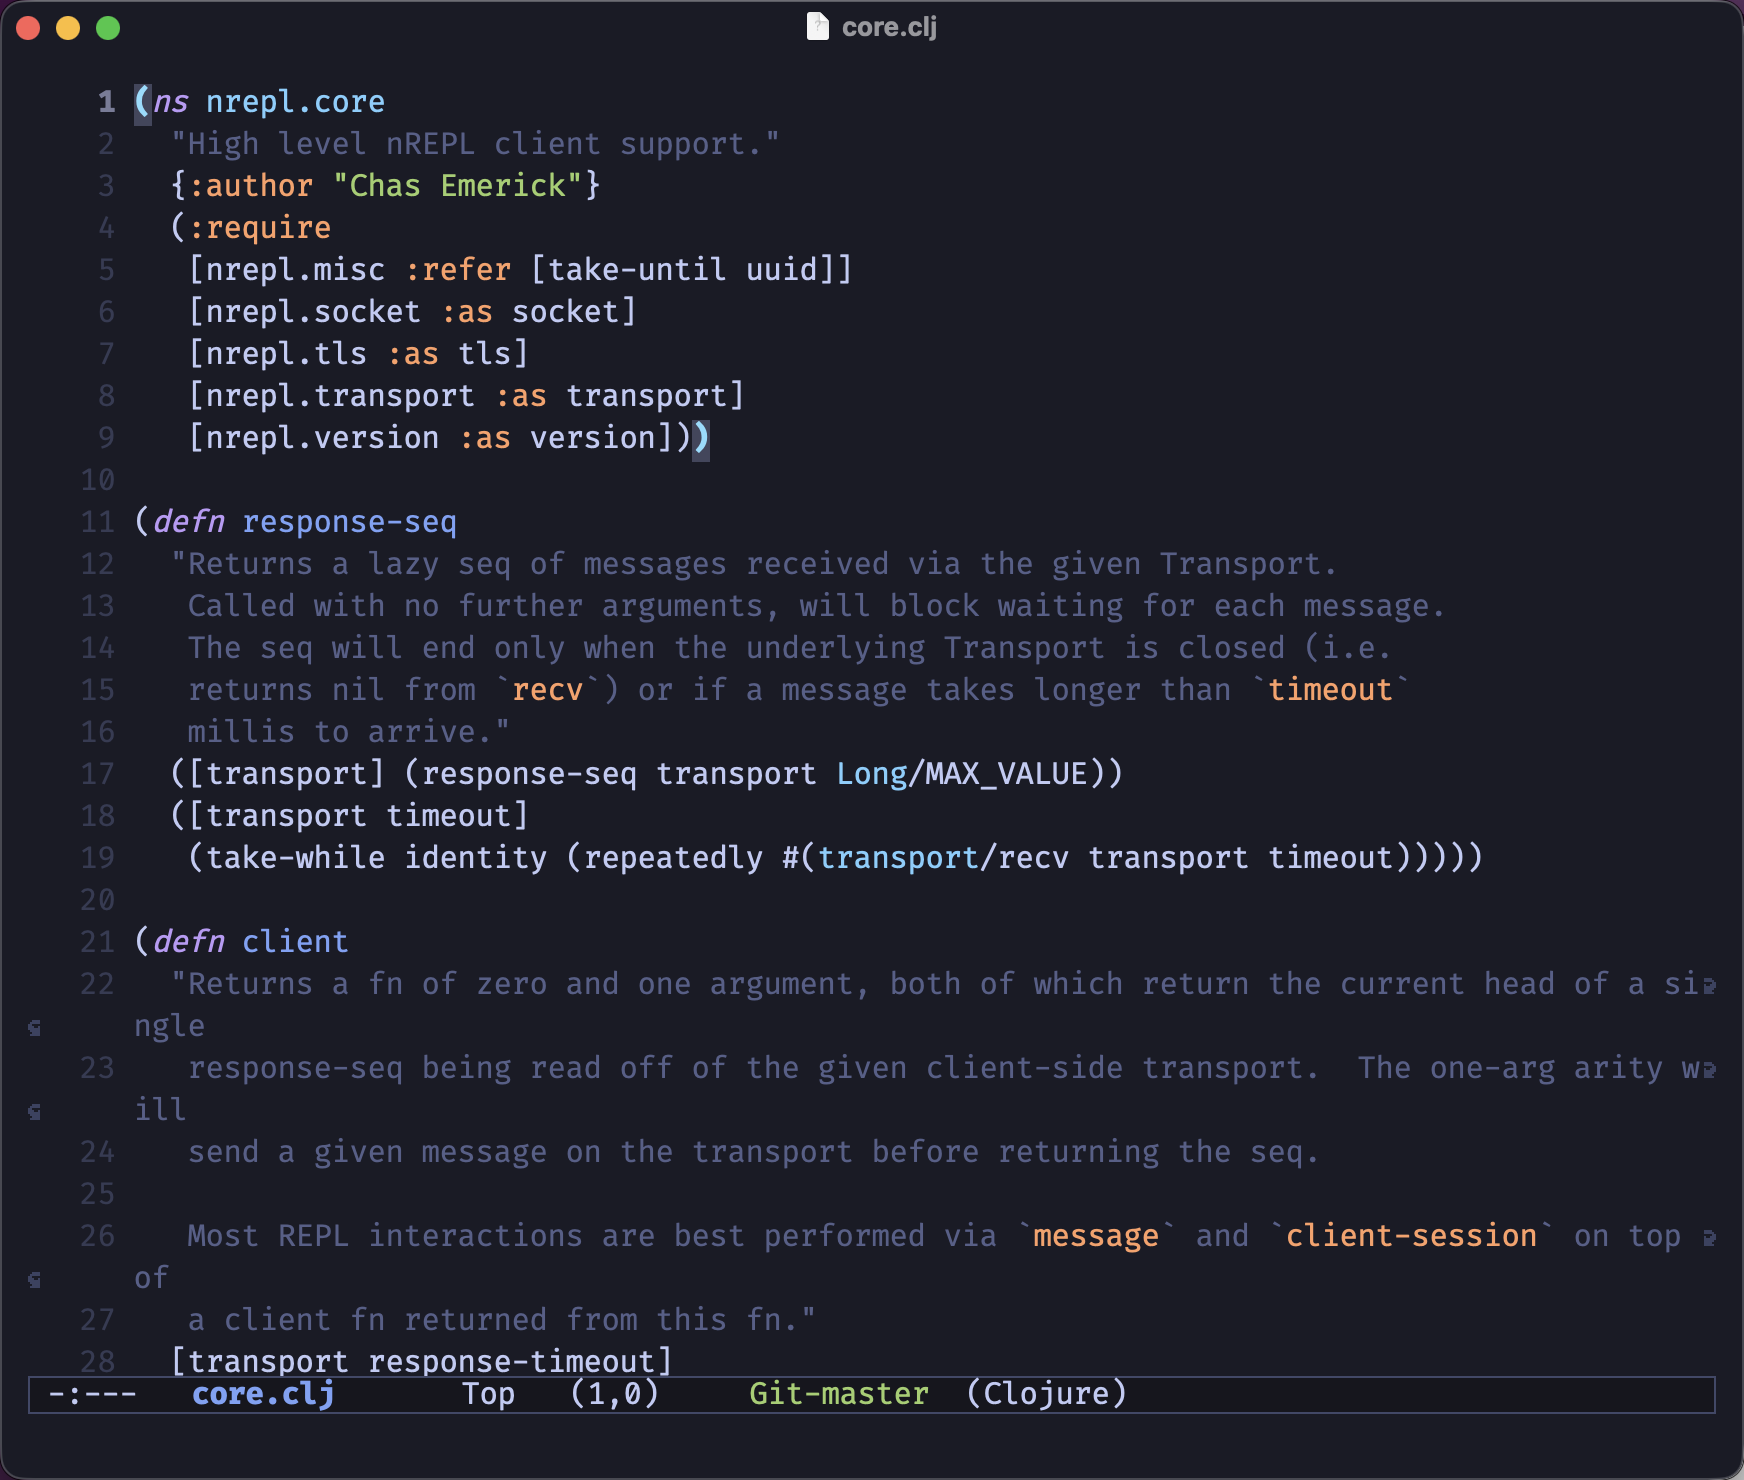Click the :require keyword on line 4

(259, 228)
